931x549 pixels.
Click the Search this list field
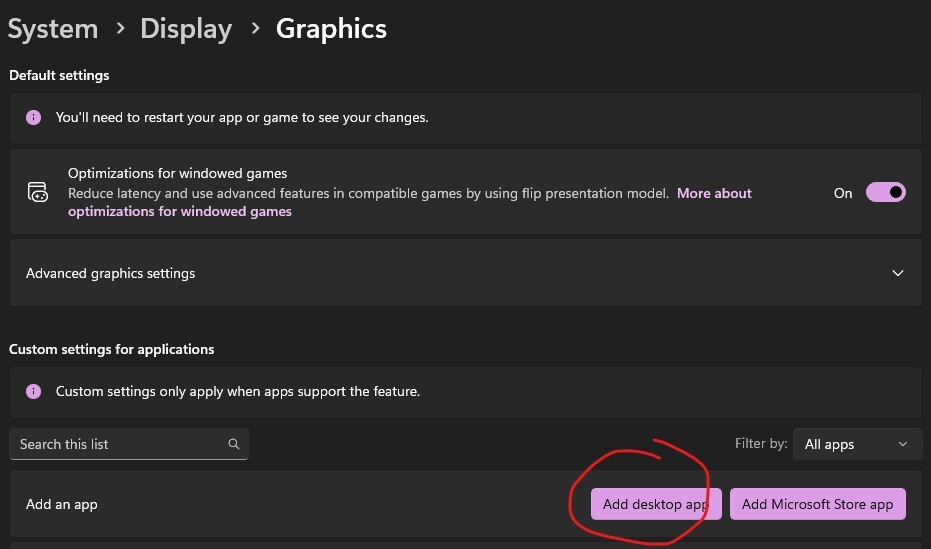(129, 444)
